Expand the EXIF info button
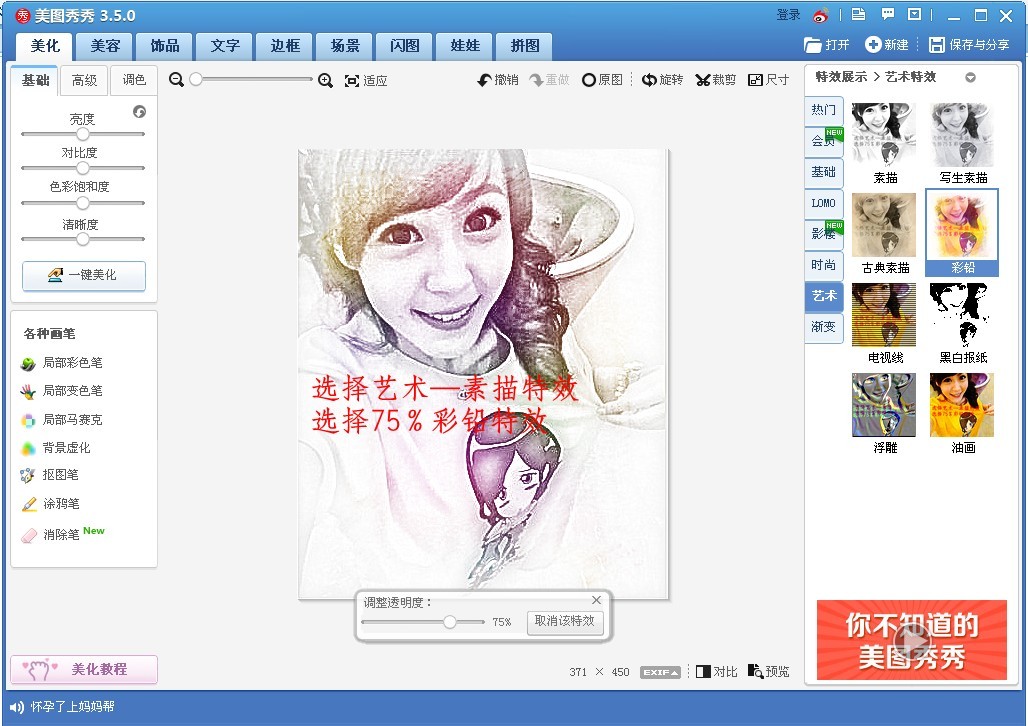The height and width of the screenshot is (726, 1028). click(x=660, y=672)
